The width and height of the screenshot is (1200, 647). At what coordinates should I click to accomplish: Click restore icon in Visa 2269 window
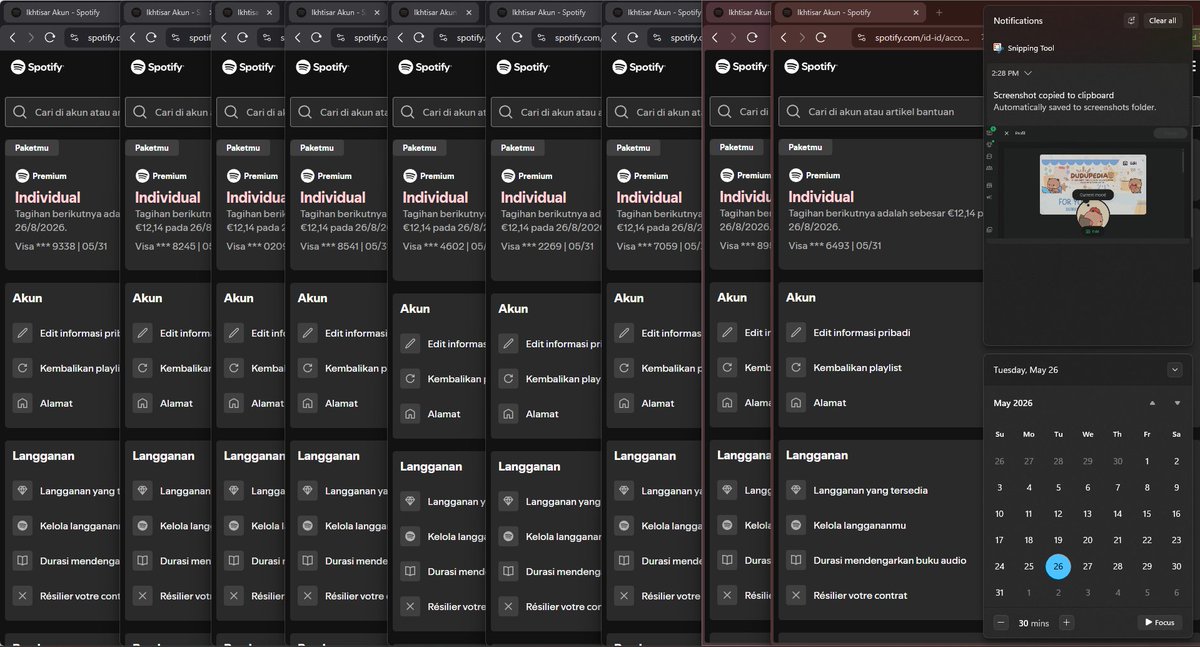508,379
